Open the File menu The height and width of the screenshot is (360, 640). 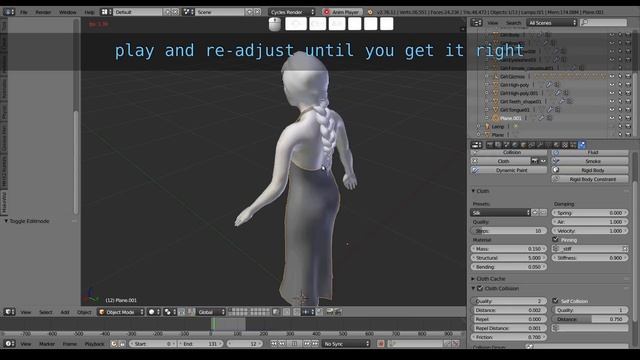click(x=24, y=12)
